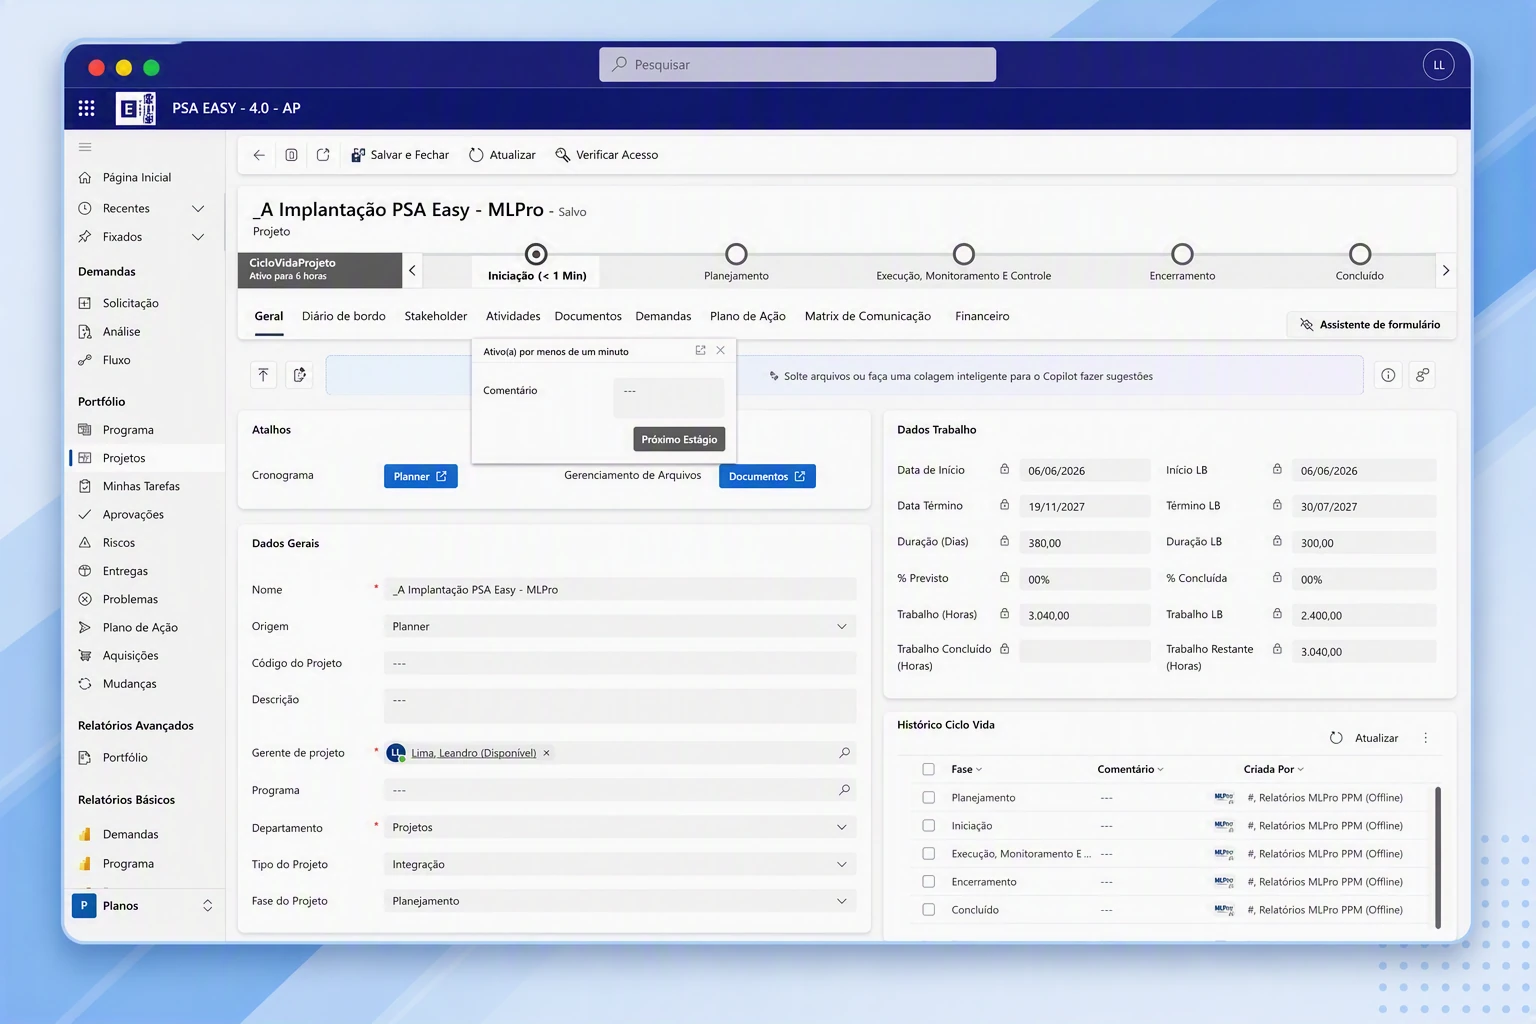The image size is (1536, 1024).
Task: Collapse the sidebar with hamburger icon
Action: (85, 147)
